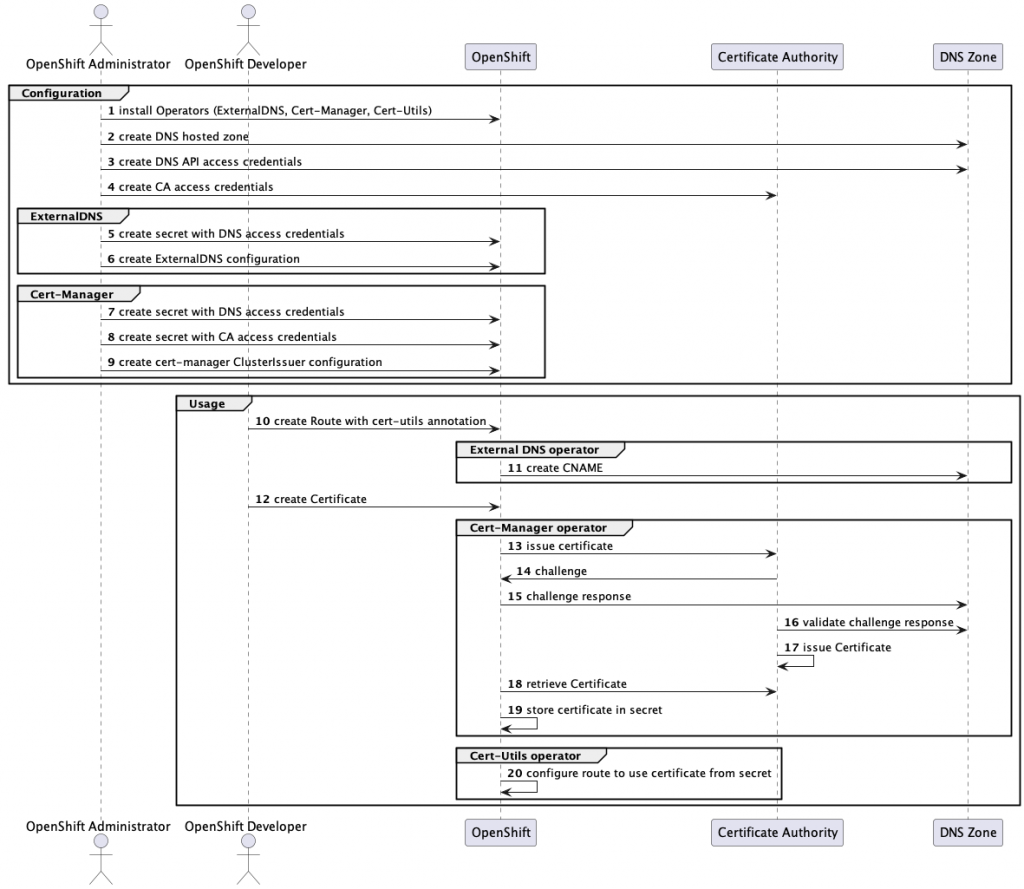Click step 10 create Route with cert-utils annotation
Viewport: 1024px width, 889px height.
(370, 421)
